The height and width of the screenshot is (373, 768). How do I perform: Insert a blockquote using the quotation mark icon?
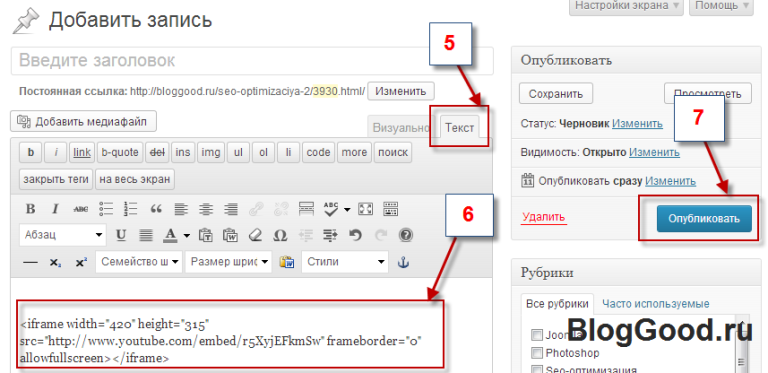coord(156,210)
